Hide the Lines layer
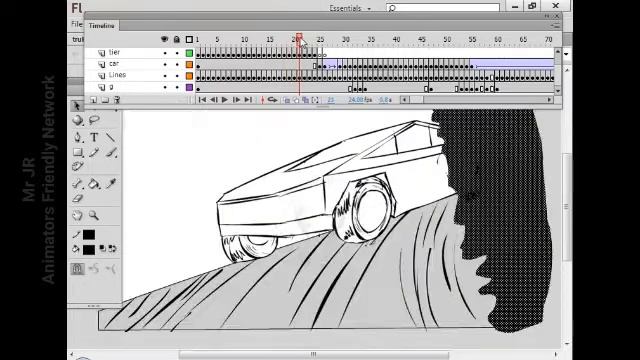 coord(165,76)
